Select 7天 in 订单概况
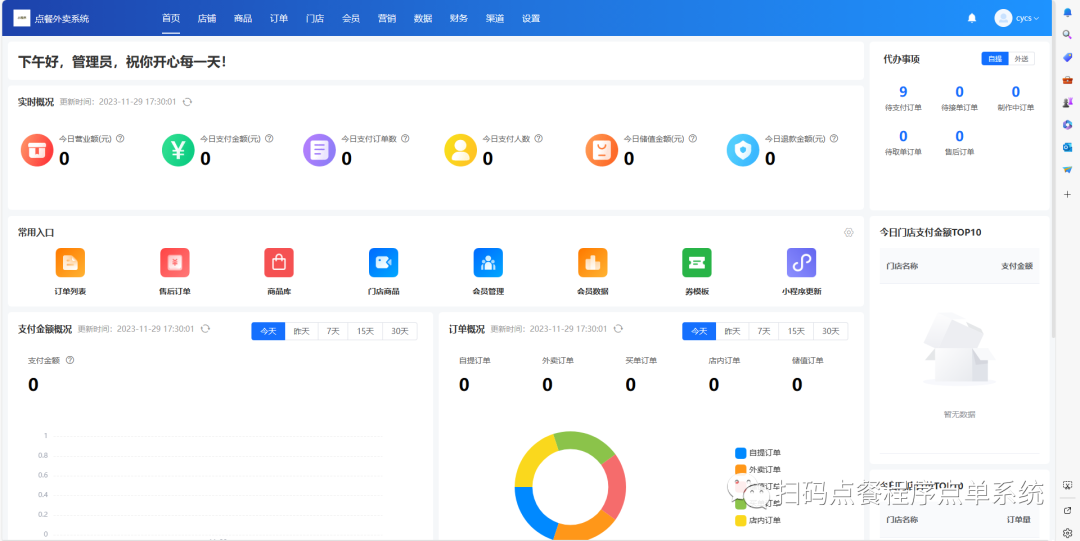This screenshot has height=541, width=1080. click(x=764, y=331)
